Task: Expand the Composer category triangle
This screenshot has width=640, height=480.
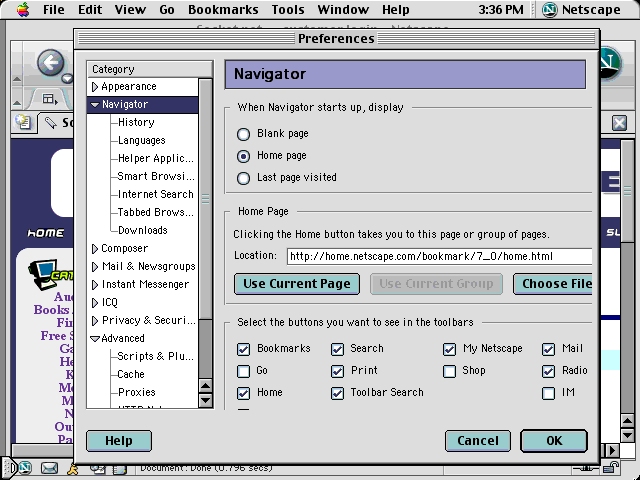Action: click(x=95, y=249)
